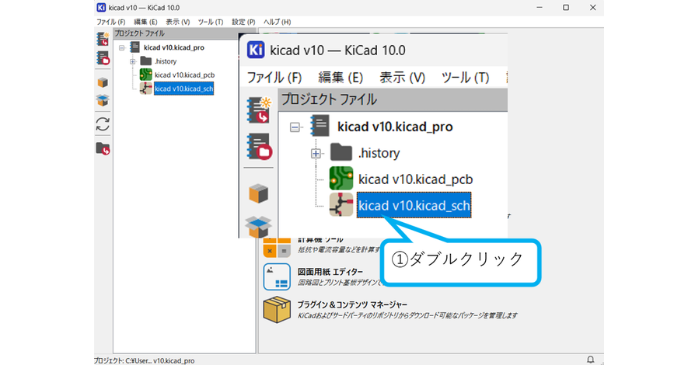The height and width of the screenshot is (365, 698).
Task: Open 表示 (V) in the enlarged inset menu bar
Action: click(x=402, y=78)
